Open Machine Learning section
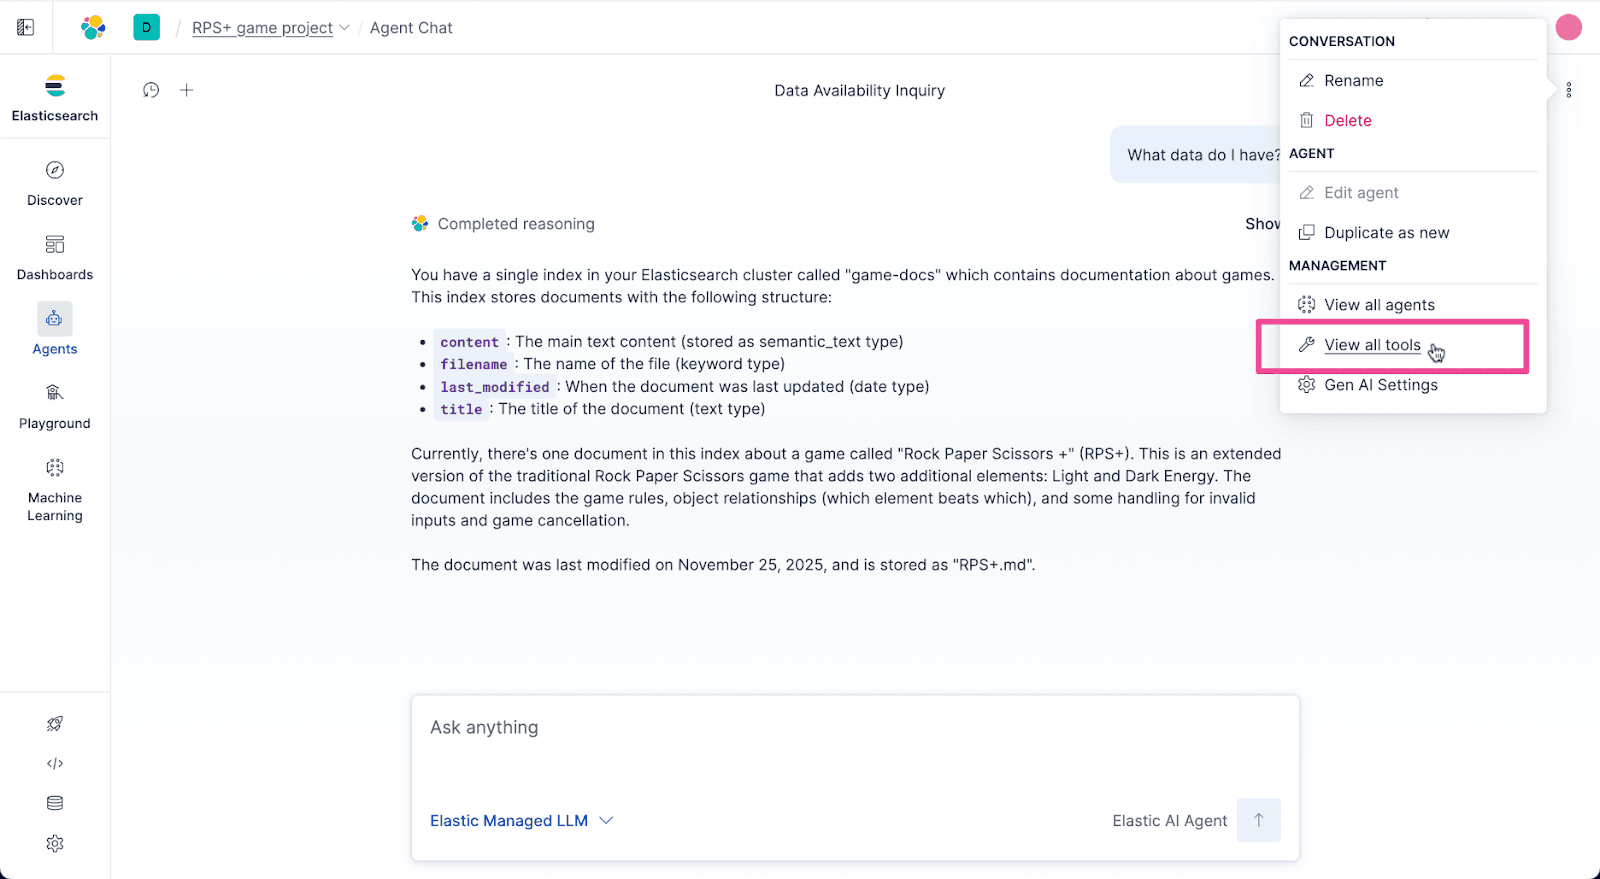Image resolution: width=1600 pixels, height=879 pixels. (x=55, y=488)
